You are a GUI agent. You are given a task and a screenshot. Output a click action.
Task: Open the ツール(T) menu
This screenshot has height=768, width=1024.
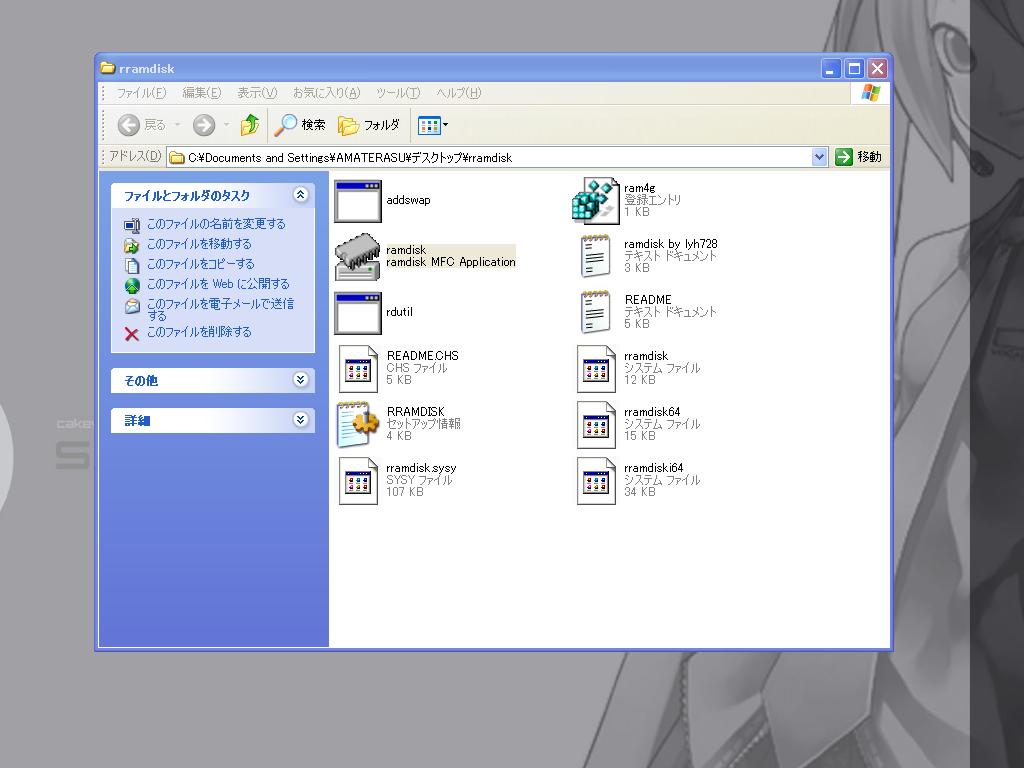coord(398,93)
